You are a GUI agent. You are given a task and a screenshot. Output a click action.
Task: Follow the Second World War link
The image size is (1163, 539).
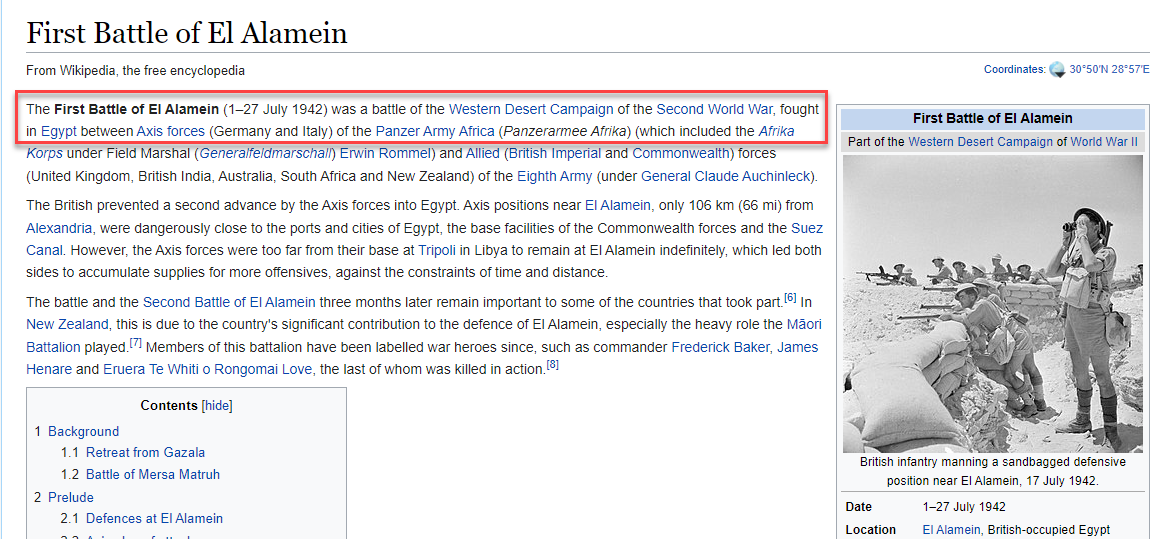[x=714, y=109]
